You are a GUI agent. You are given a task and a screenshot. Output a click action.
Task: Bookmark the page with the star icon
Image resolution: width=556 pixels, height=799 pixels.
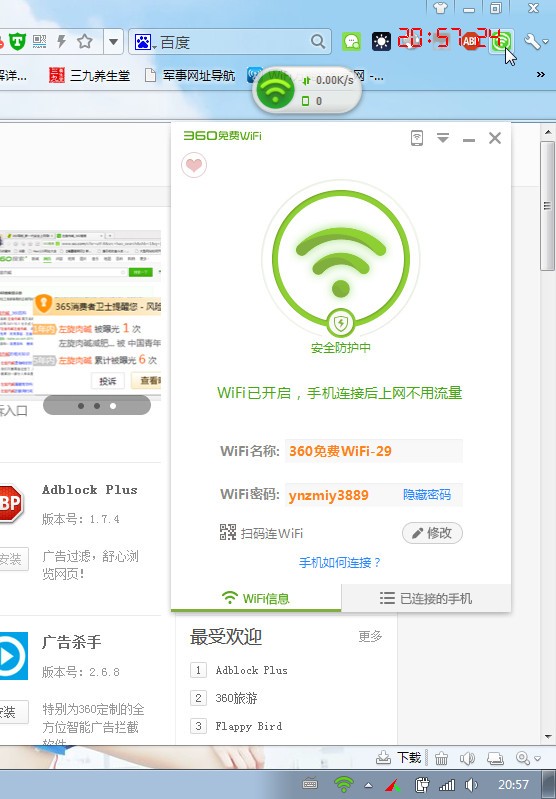(85, 41)
